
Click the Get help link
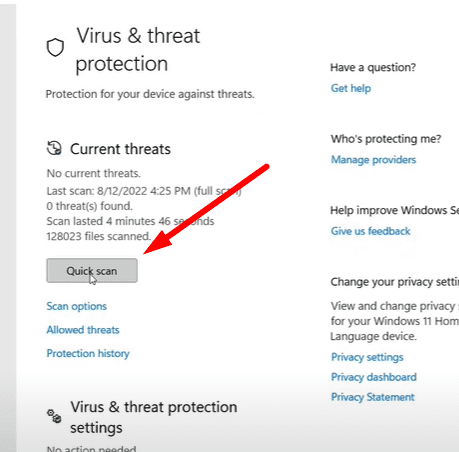click(x=351, y=88)
